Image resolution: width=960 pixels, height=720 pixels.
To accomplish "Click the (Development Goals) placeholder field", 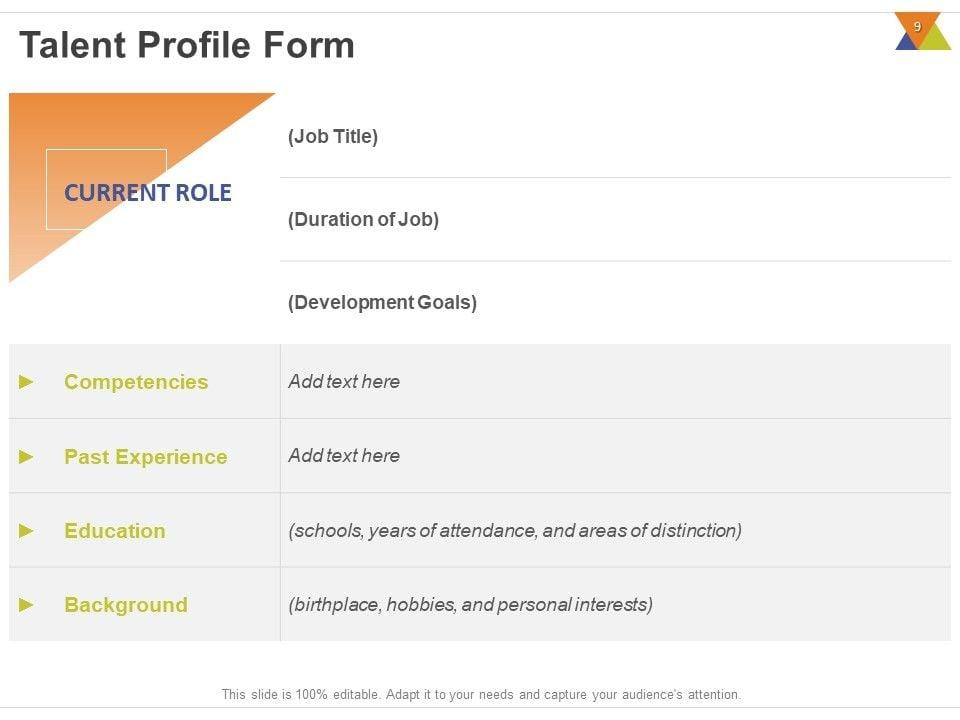I will coord(382,303).
